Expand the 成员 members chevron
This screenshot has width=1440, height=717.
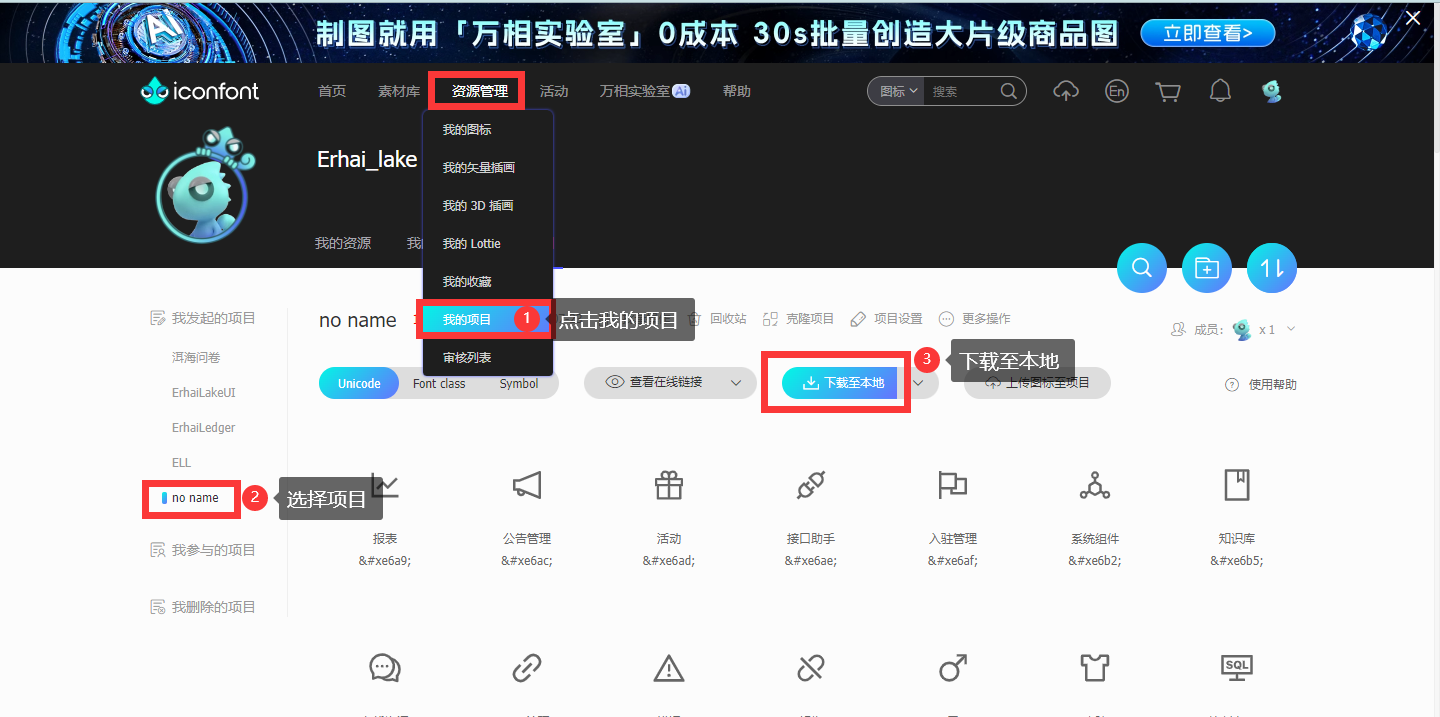(1291, 329)
